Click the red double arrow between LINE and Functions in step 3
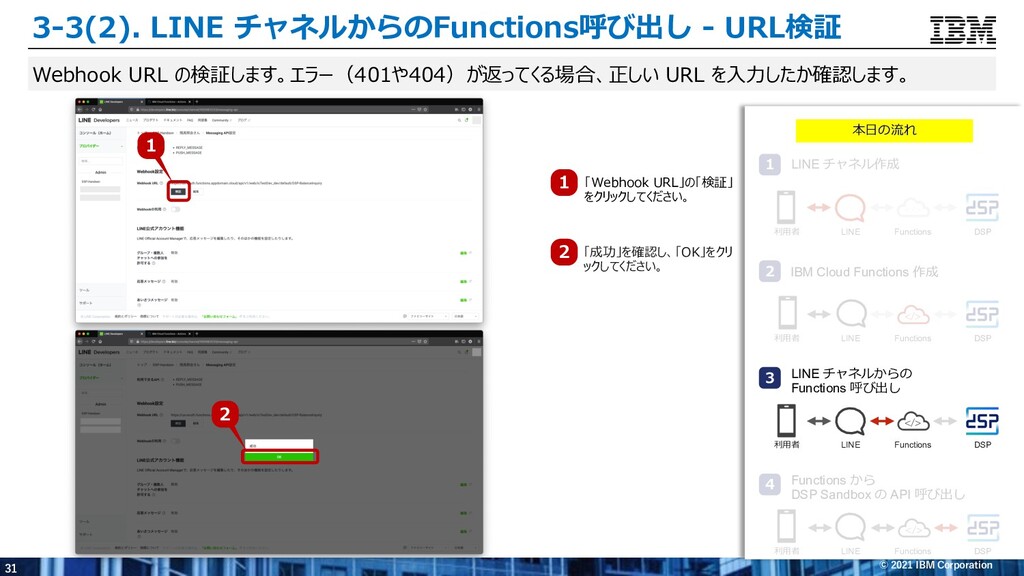This screenshot has height=576, width=1024. 882,421
